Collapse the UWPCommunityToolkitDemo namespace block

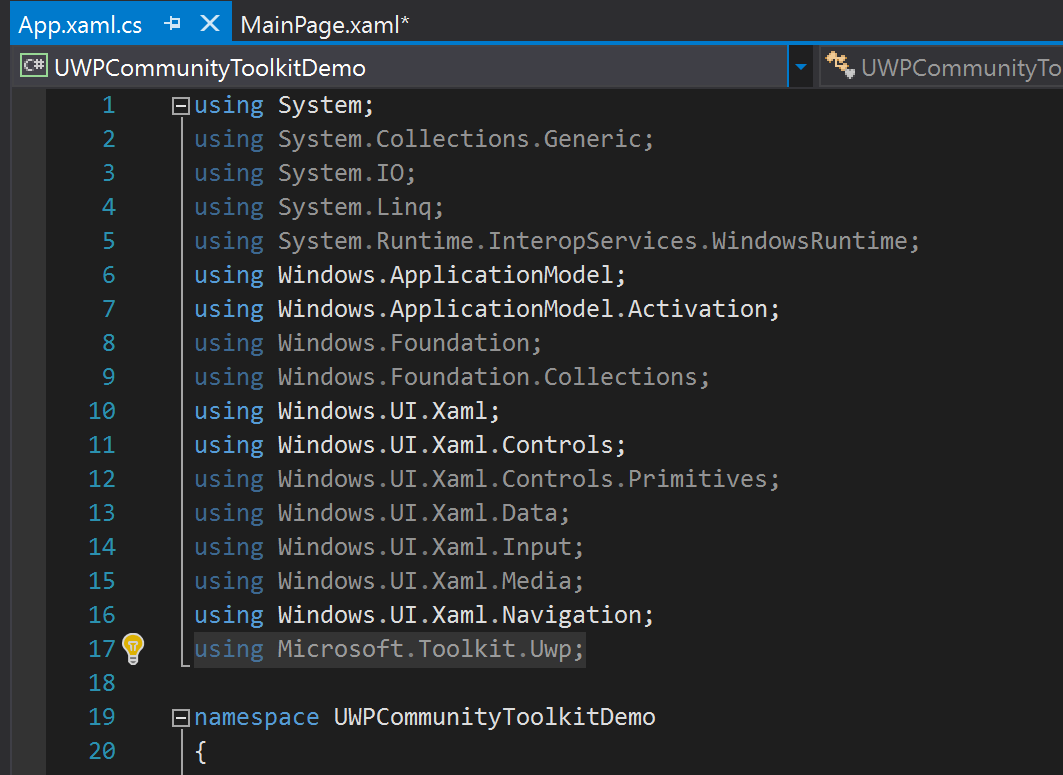179,716
